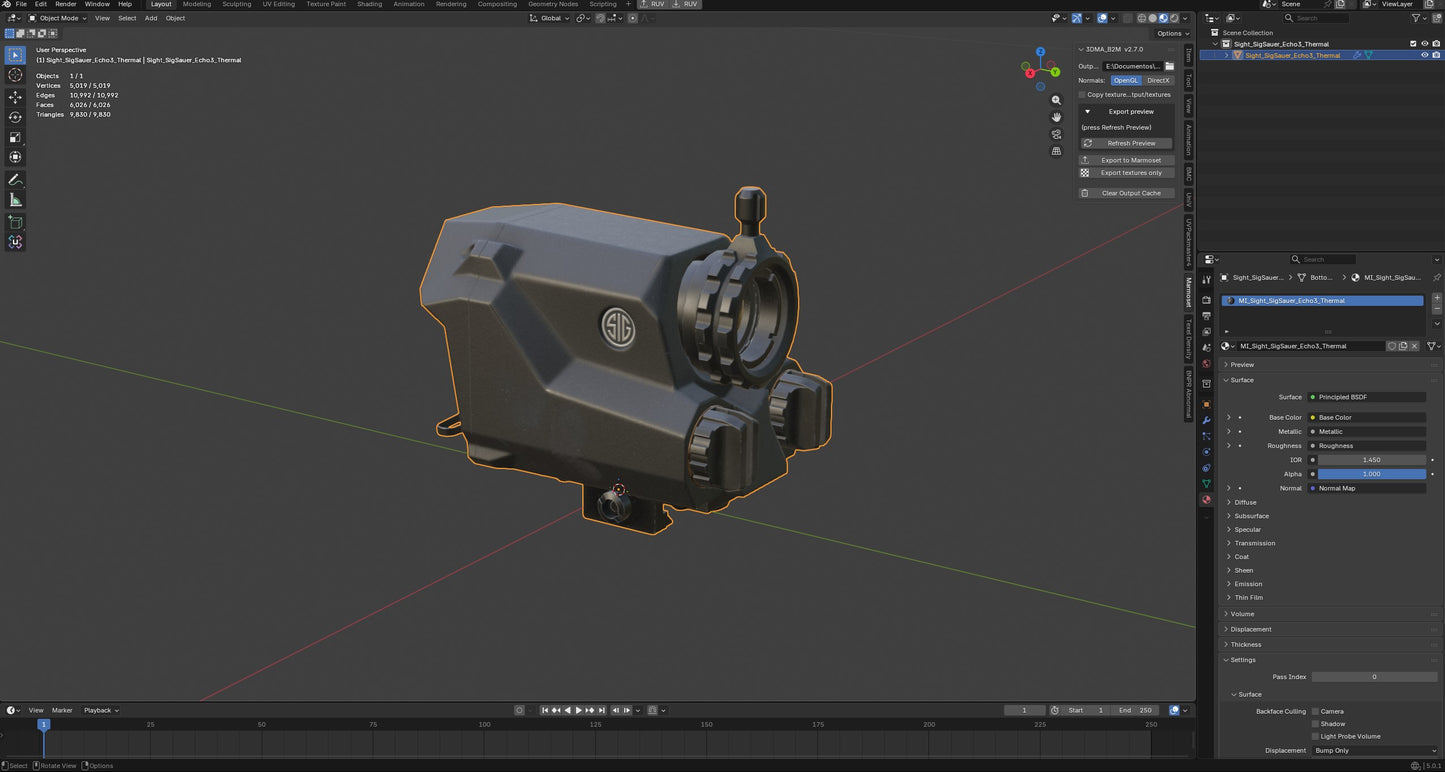The image size is (1445, 772).
Task: Hide Sight_SigSauer_Echo3_Thermal mesh object in viewport
Action: (x=1425, y=55)
